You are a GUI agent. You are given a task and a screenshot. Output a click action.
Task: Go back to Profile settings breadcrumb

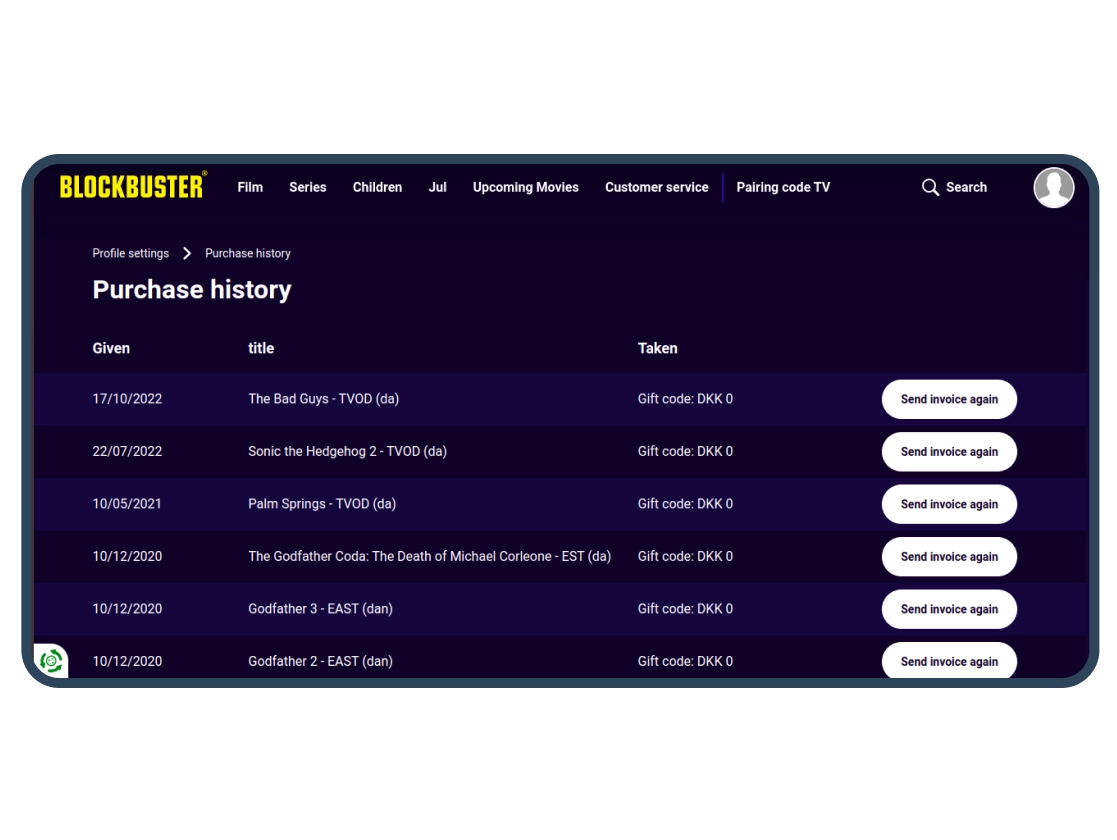pos(130,254)
